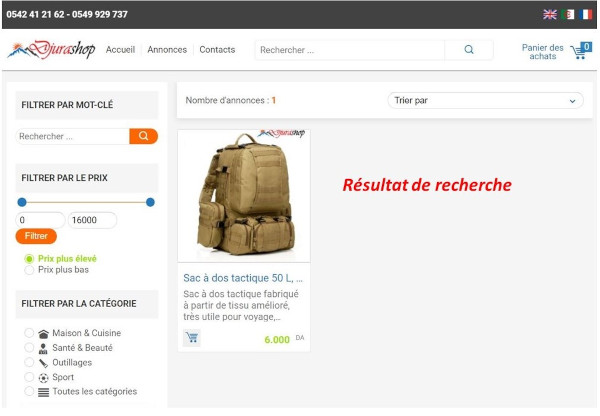Screen dimensions: 600x416
Task: Click the keyword filter Rechercher field
Action: pos(73,136)
